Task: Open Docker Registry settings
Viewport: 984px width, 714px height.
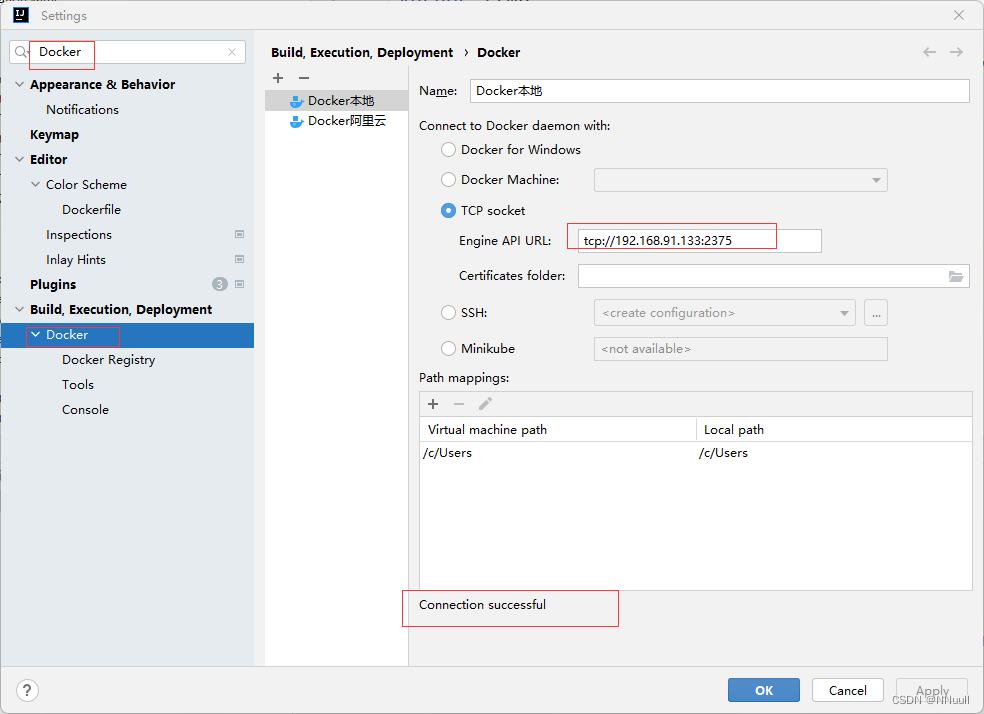Action: 109,360
